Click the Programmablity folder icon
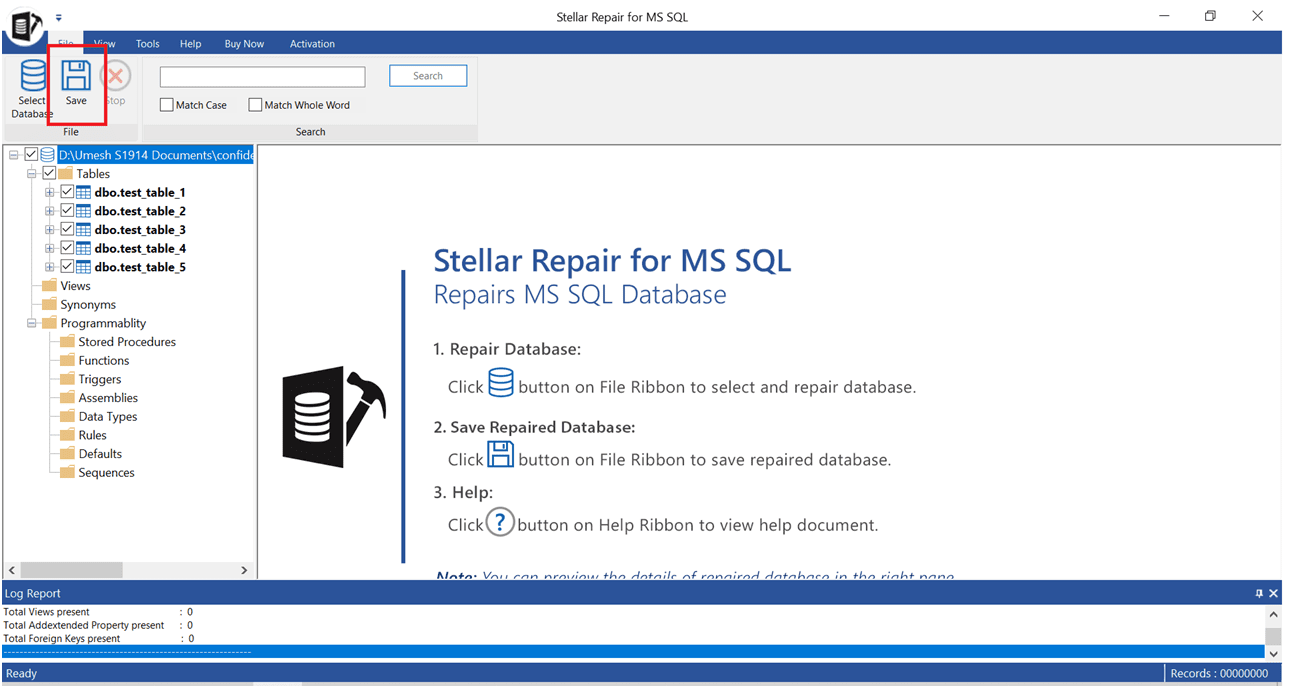This screenshot has height=688, width=1316. (49, 323)
